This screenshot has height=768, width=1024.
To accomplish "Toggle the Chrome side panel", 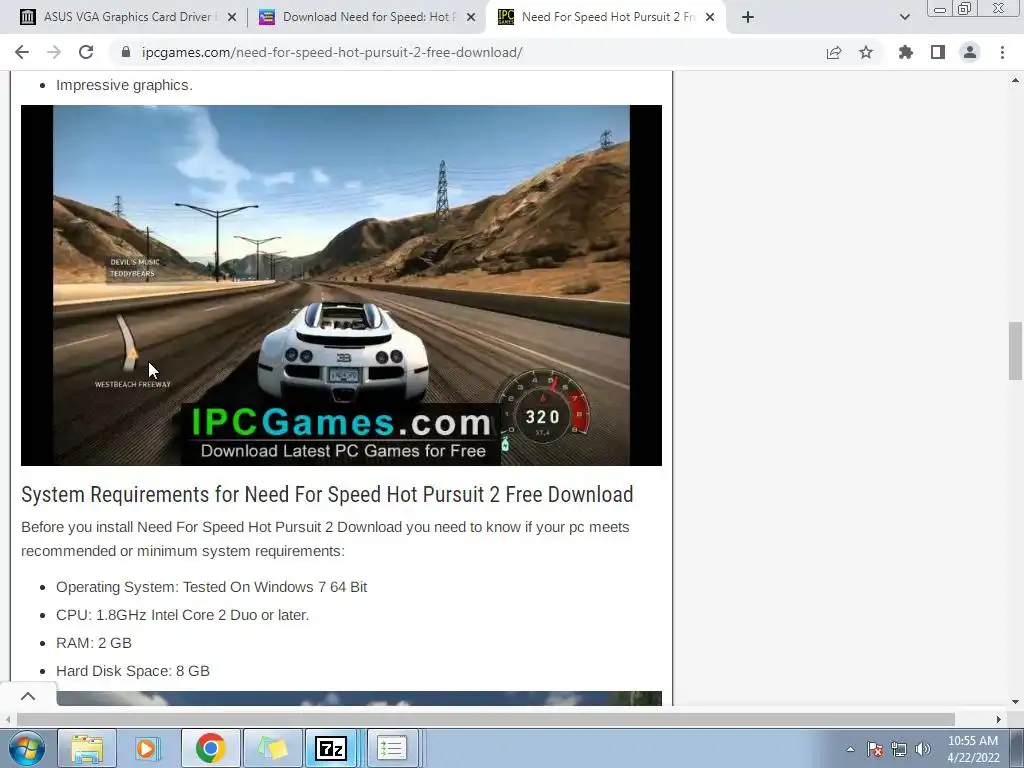I will pyautogui.click(x=938, y=52).
